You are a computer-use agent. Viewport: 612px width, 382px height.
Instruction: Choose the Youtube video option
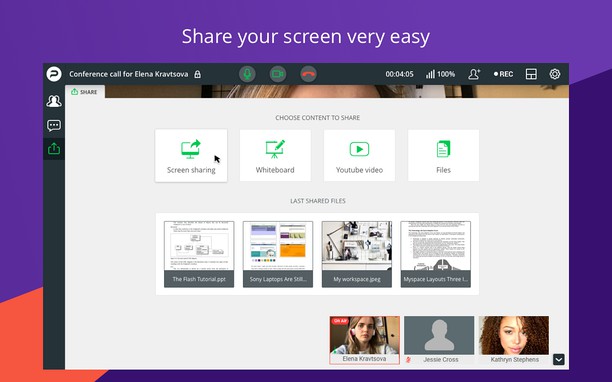point(359,155)
